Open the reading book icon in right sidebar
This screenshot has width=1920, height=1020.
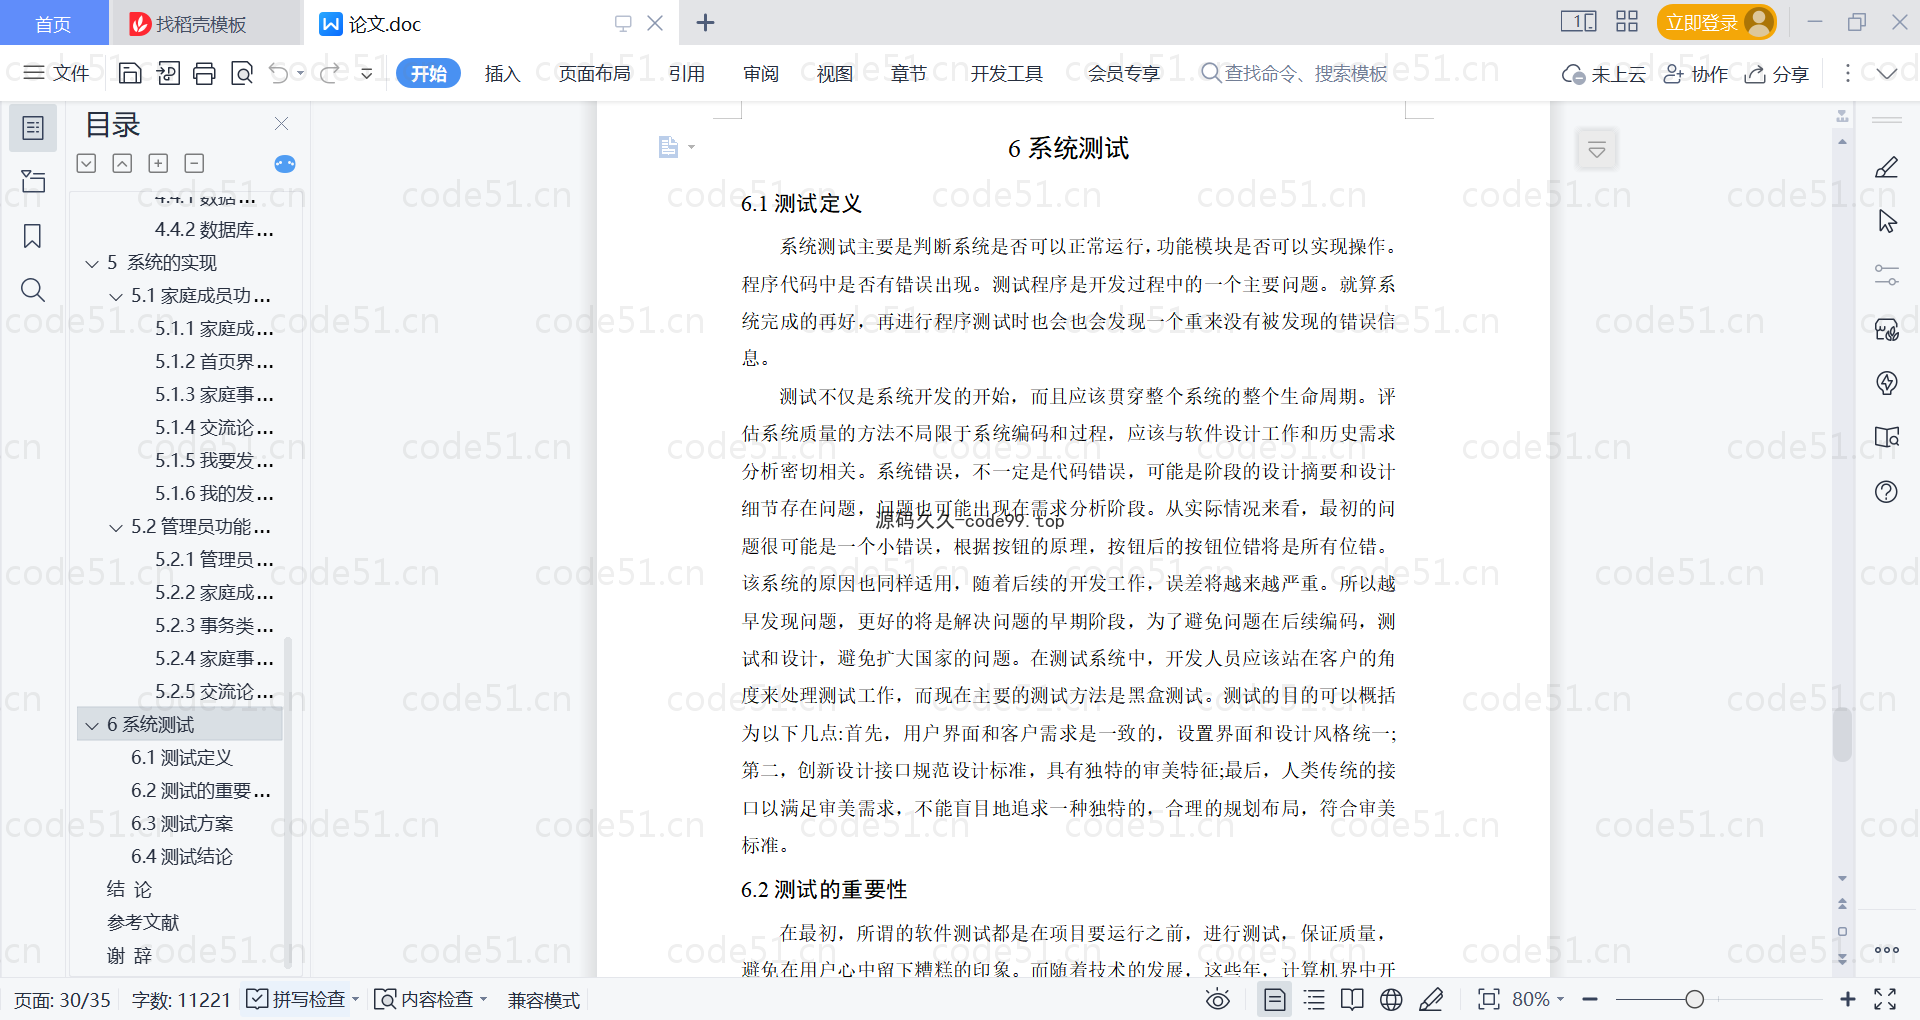(x=1887, y=437)
